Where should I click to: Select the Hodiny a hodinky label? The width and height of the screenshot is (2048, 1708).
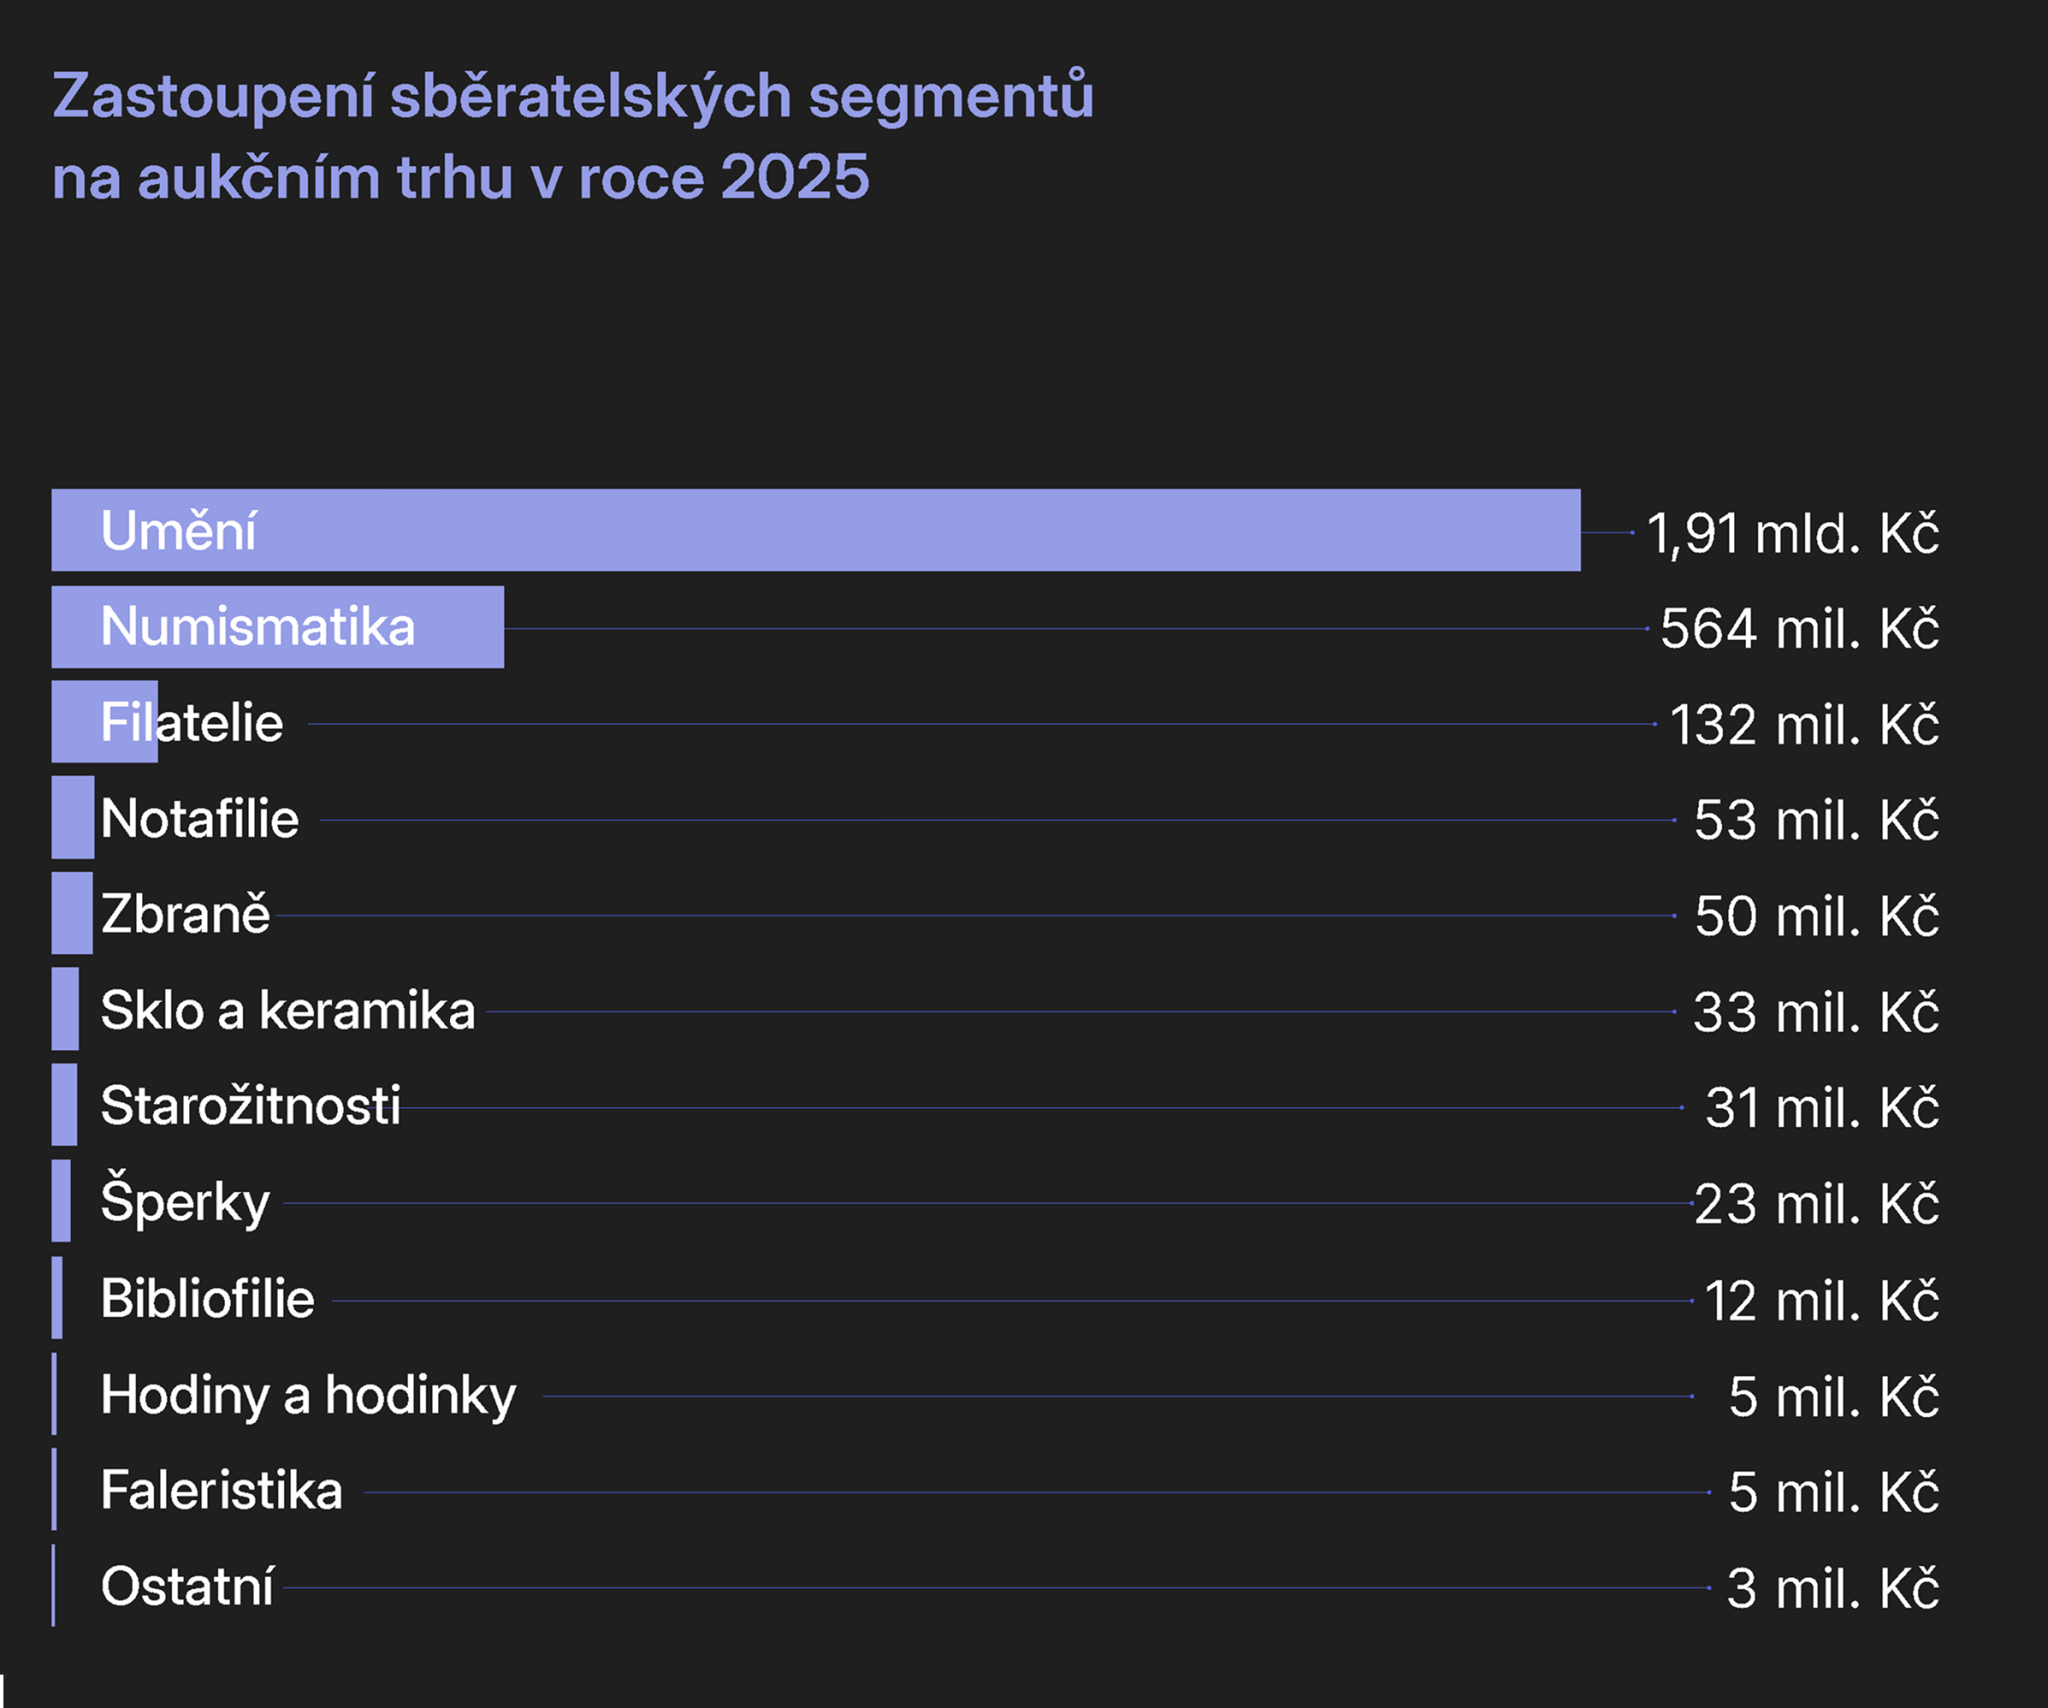point(308,1395)
